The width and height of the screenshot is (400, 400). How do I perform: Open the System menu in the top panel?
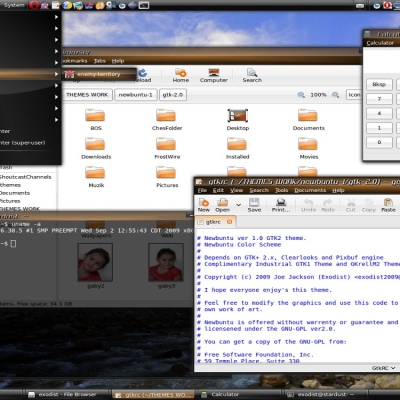click(13, 5)
